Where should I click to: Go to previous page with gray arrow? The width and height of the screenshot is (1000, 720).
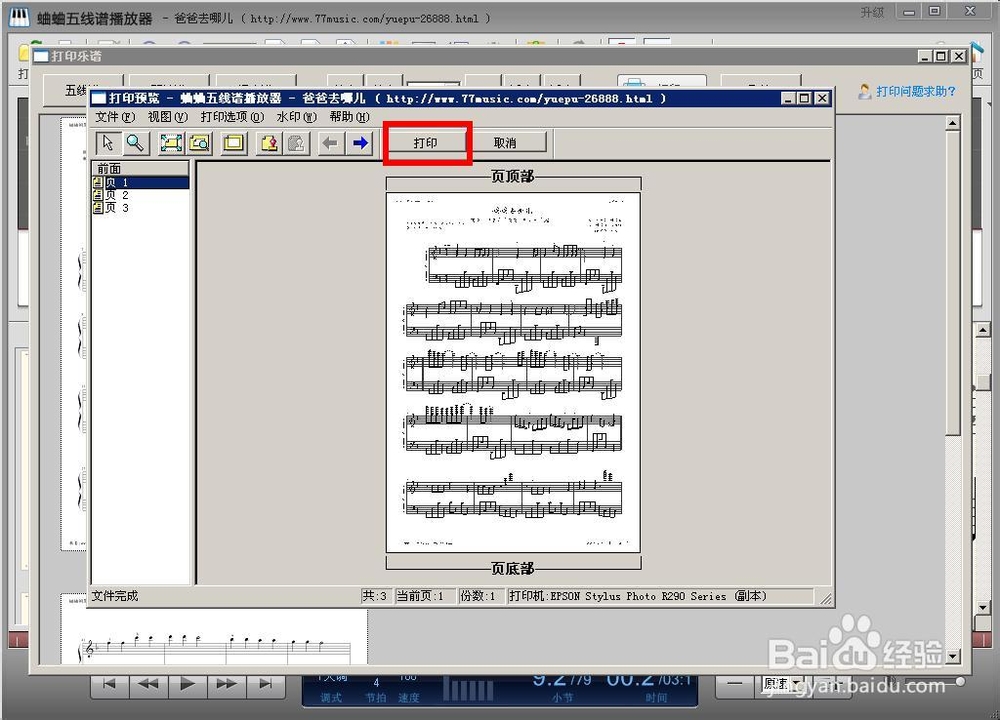(x=330, y=143)
